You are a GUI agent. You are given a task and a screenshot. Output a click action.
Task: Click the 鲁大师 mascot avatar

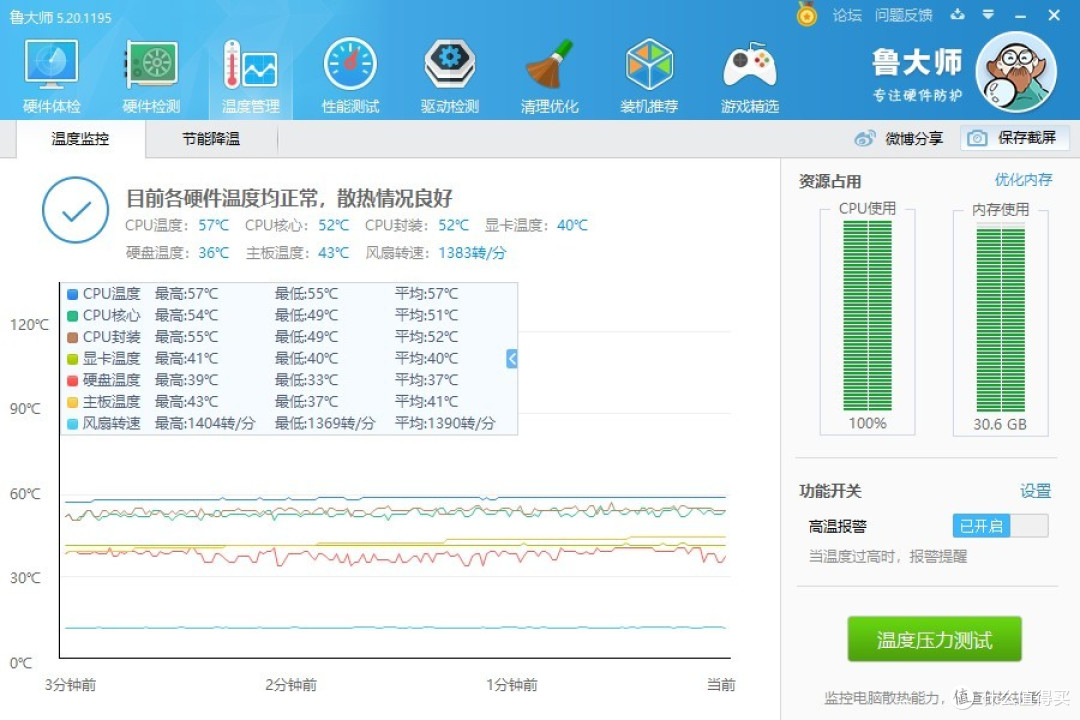(x=1016, y=72)
